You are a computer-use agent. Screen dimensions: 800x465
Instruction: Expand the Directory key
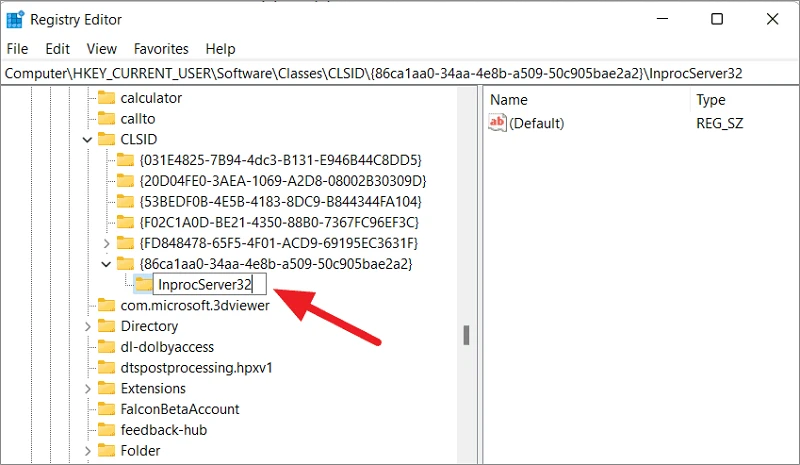coord(87,326)
